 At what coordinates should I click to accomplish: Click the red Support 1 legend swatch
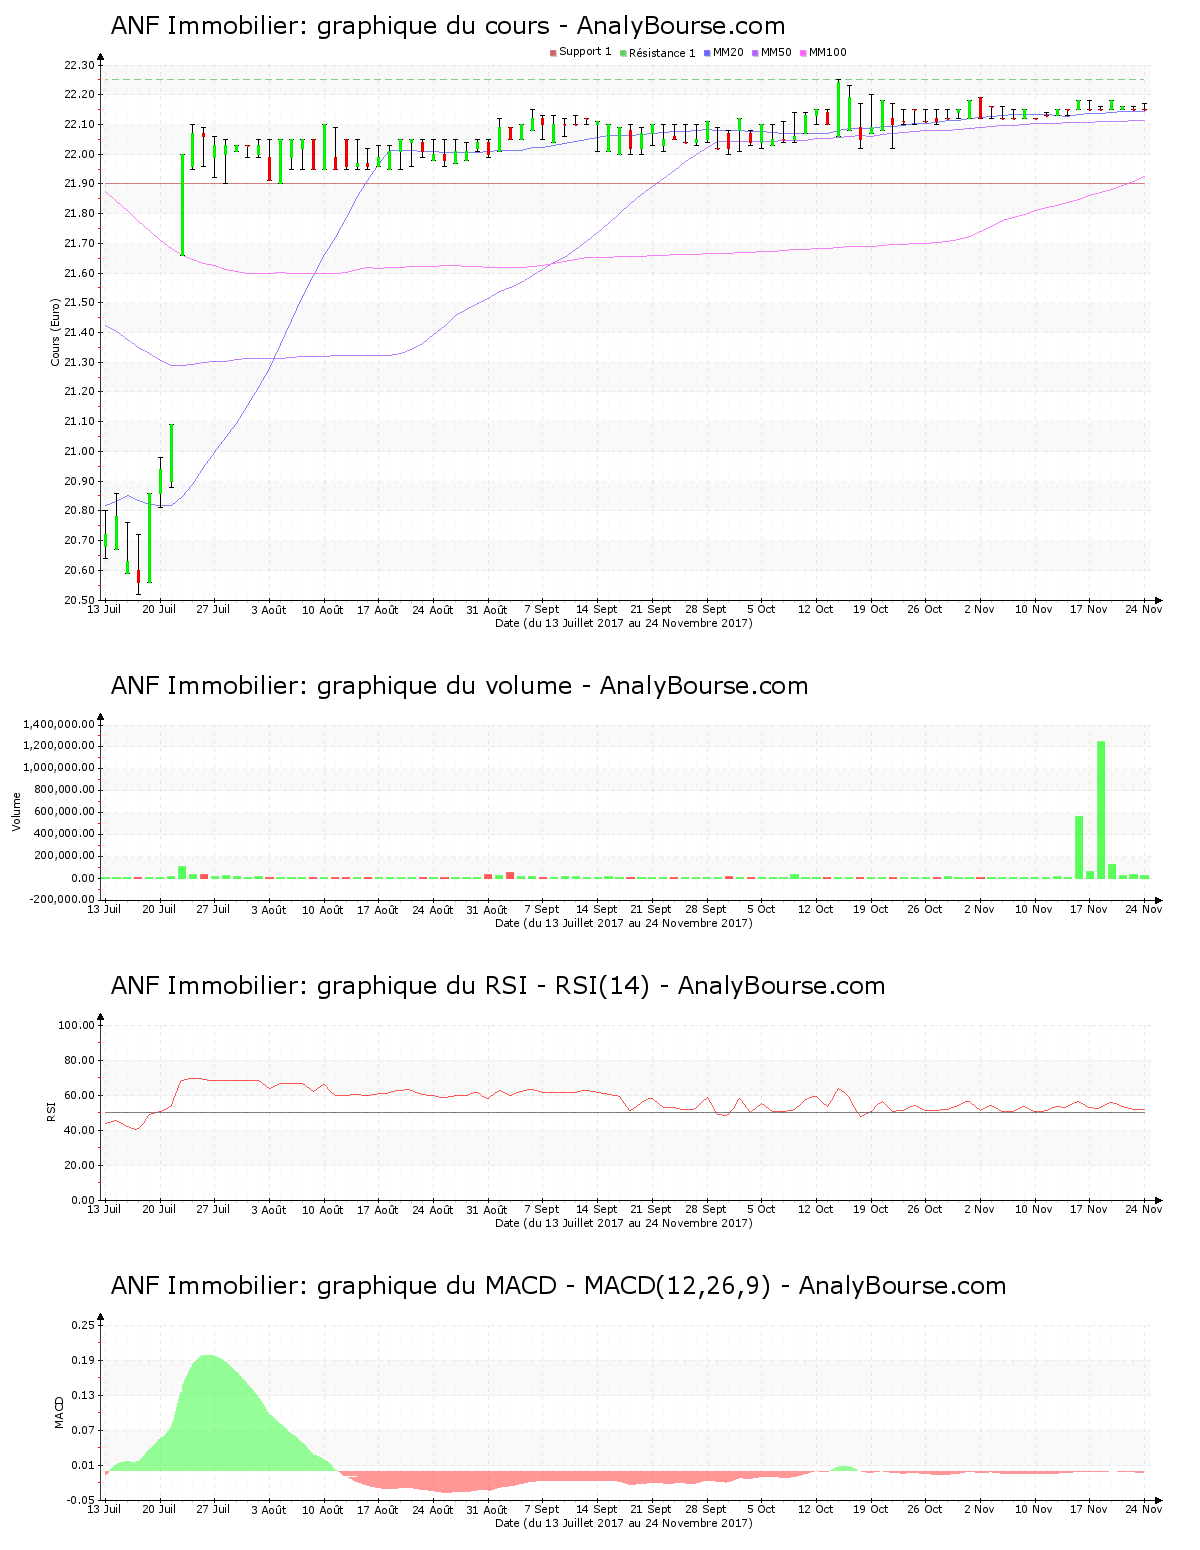pyautogui.click(x=553, y=53)
